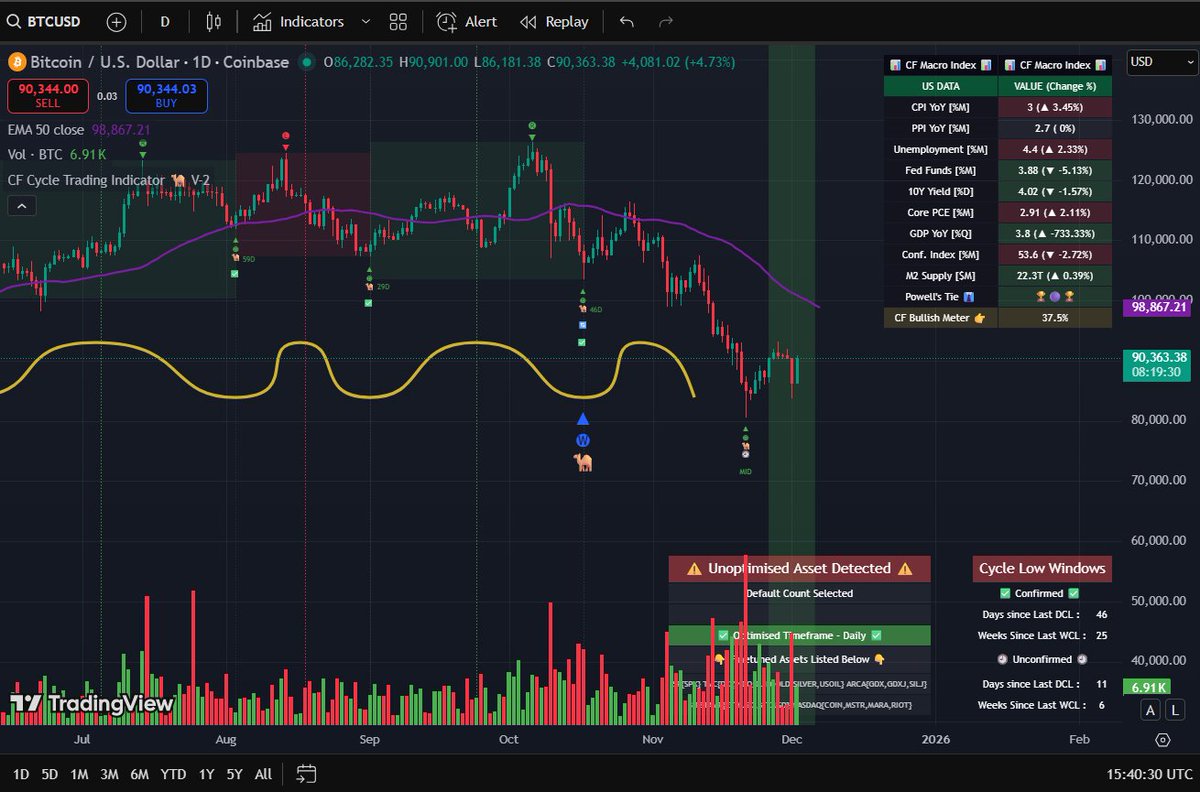Click the 10Y Yield [%D] row label
The image size is (1200, 792).
(x=941, y=191)
